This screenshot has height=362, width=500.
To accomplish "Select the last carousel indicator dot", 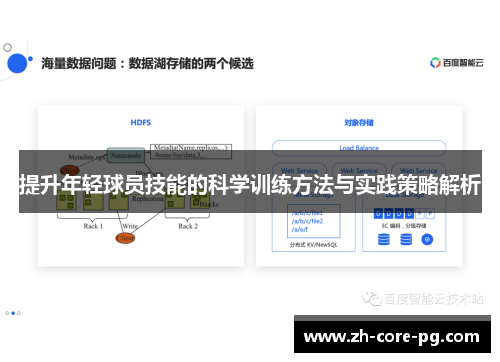I will (x=19, y=313).
